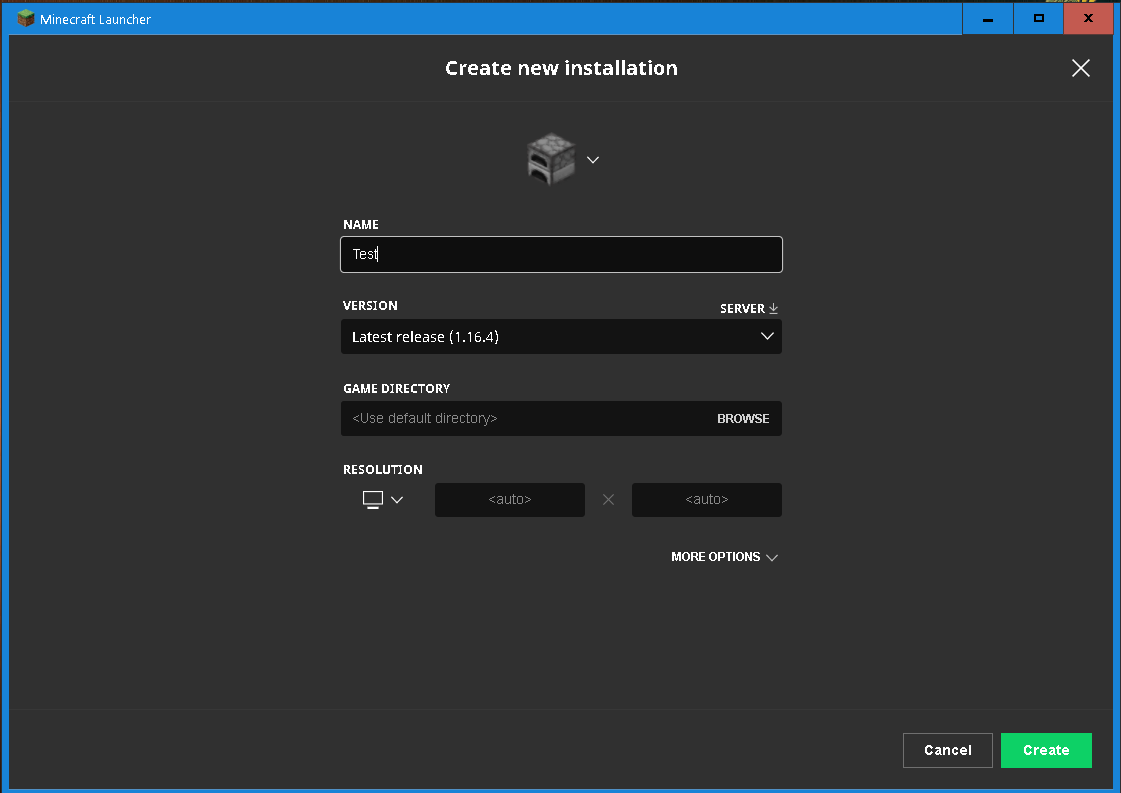Image resolution: width=1121 pixels, height=793 pixels.
Task: Click the monitor icon under Resolution
Action: pyautogui.click(x=373, y=500)
